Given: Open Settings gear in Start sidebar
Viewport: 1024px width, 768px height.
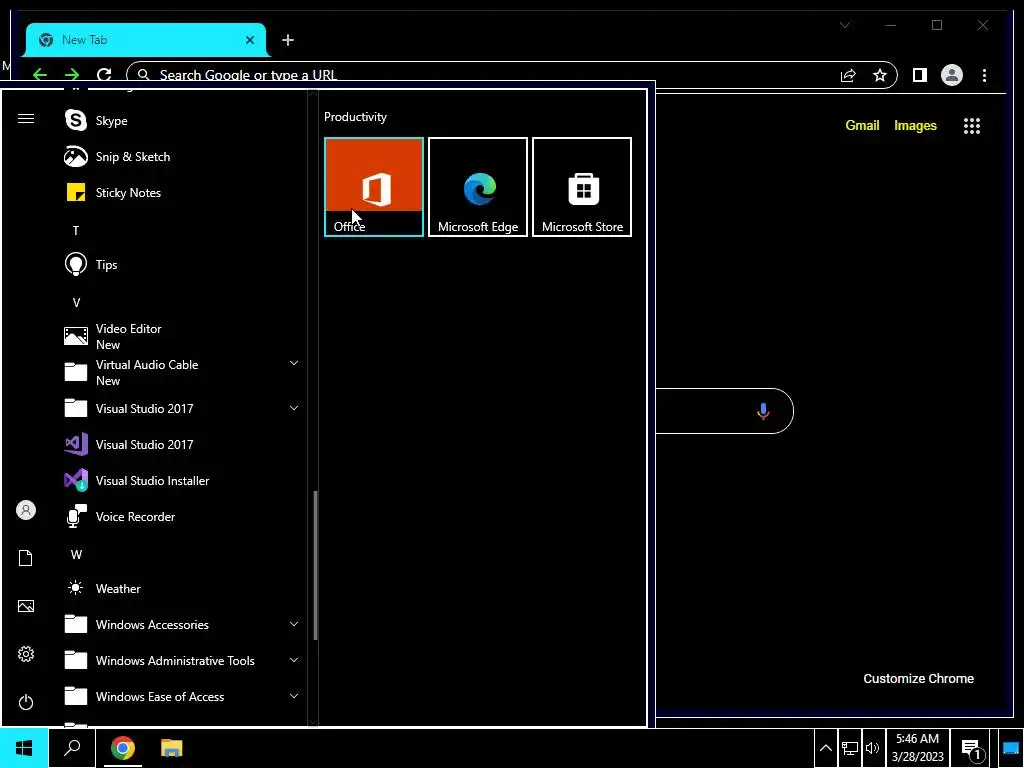Looking at the screenshot, I should [x=25, y=654].
